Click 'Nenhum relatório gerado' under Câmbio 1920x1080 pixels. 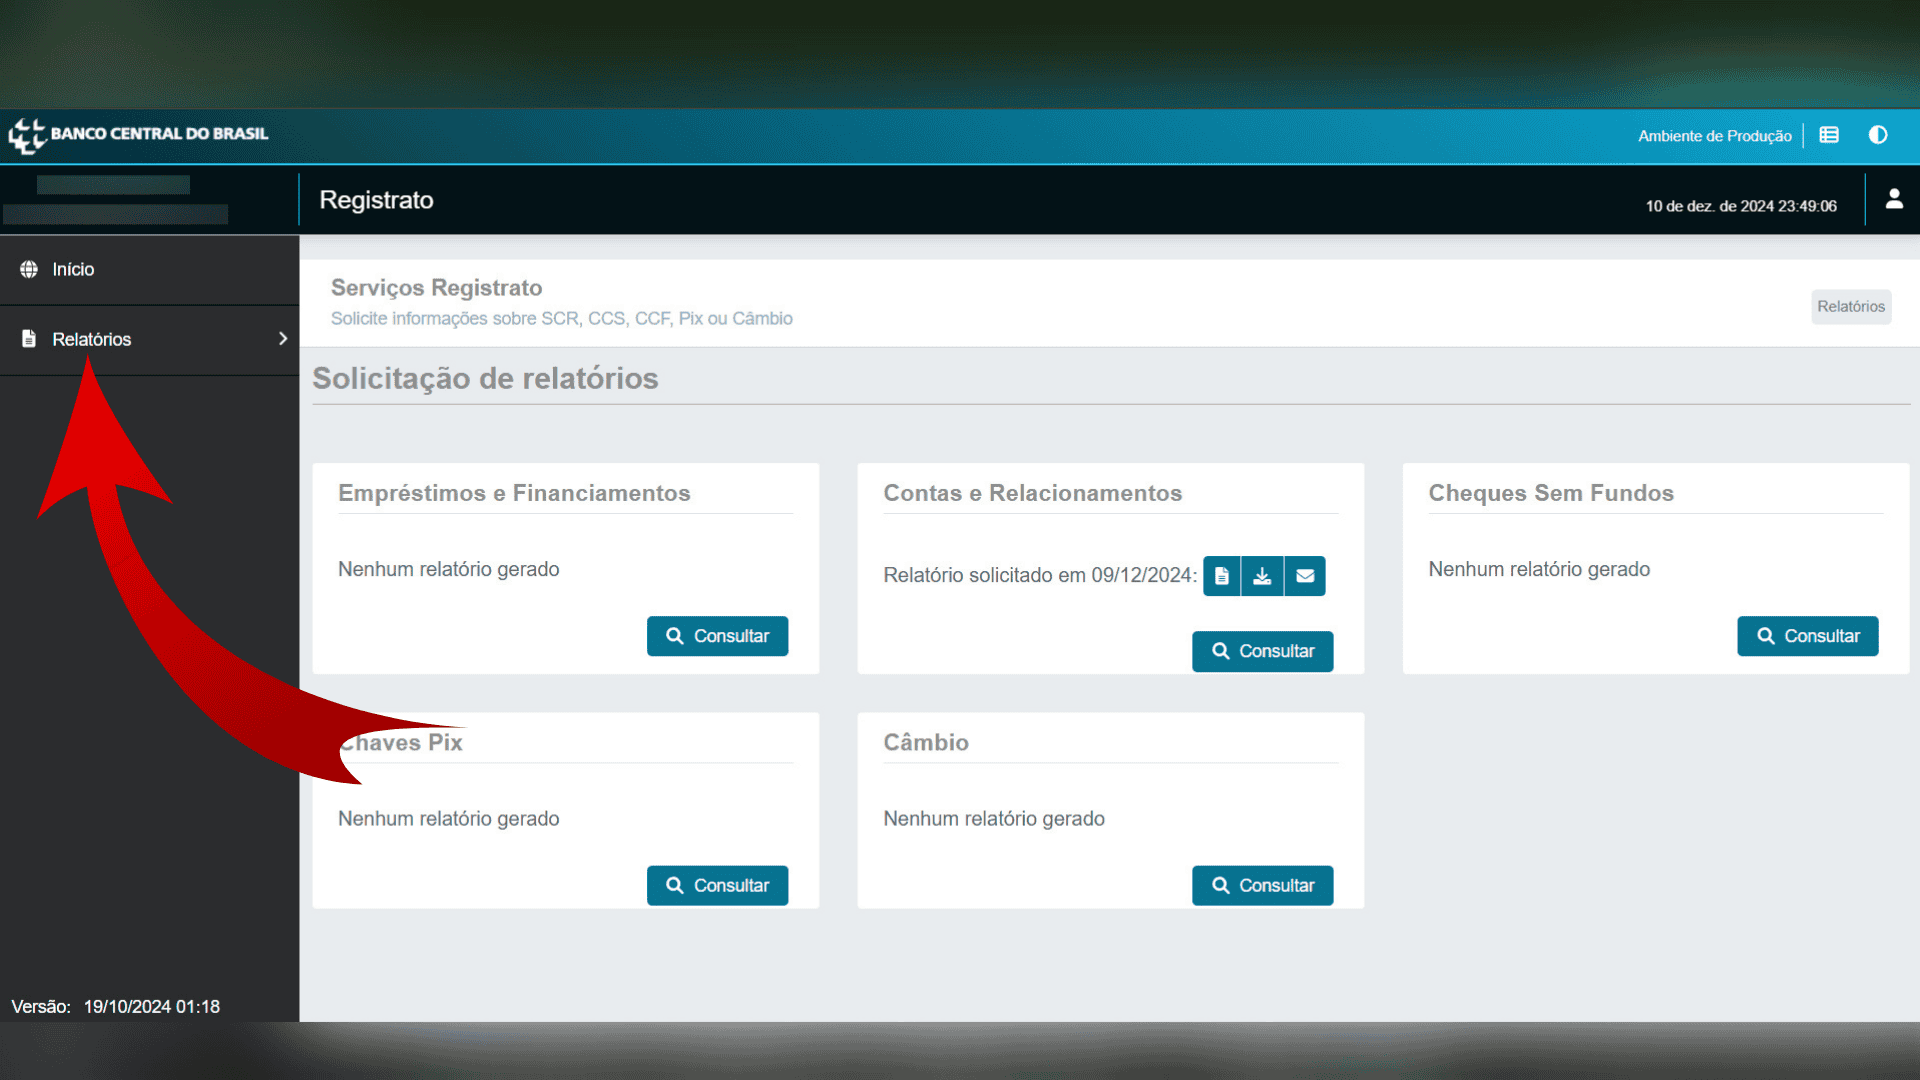coord(994,819)
